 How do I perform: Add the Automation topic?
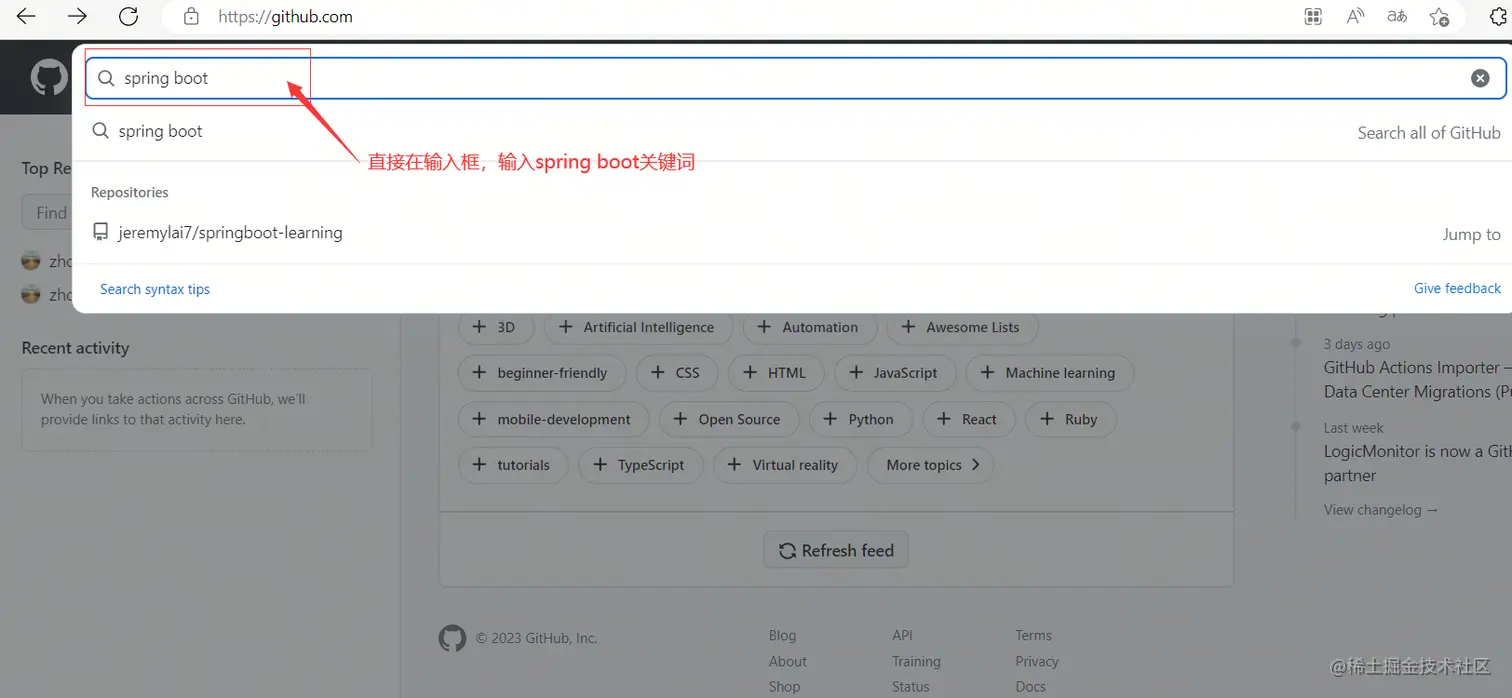[809, 327]
